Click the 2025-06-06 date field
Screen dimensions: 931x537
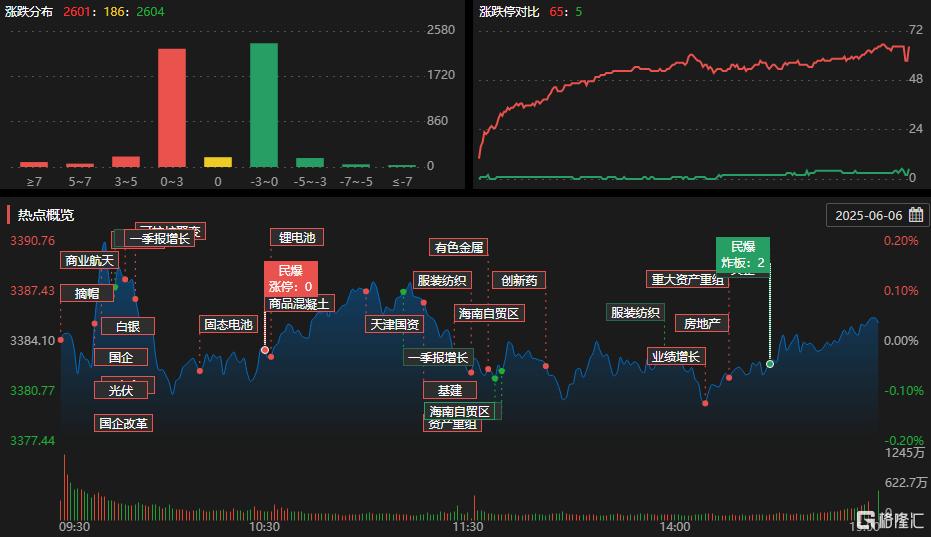click(x=868, y=215)
